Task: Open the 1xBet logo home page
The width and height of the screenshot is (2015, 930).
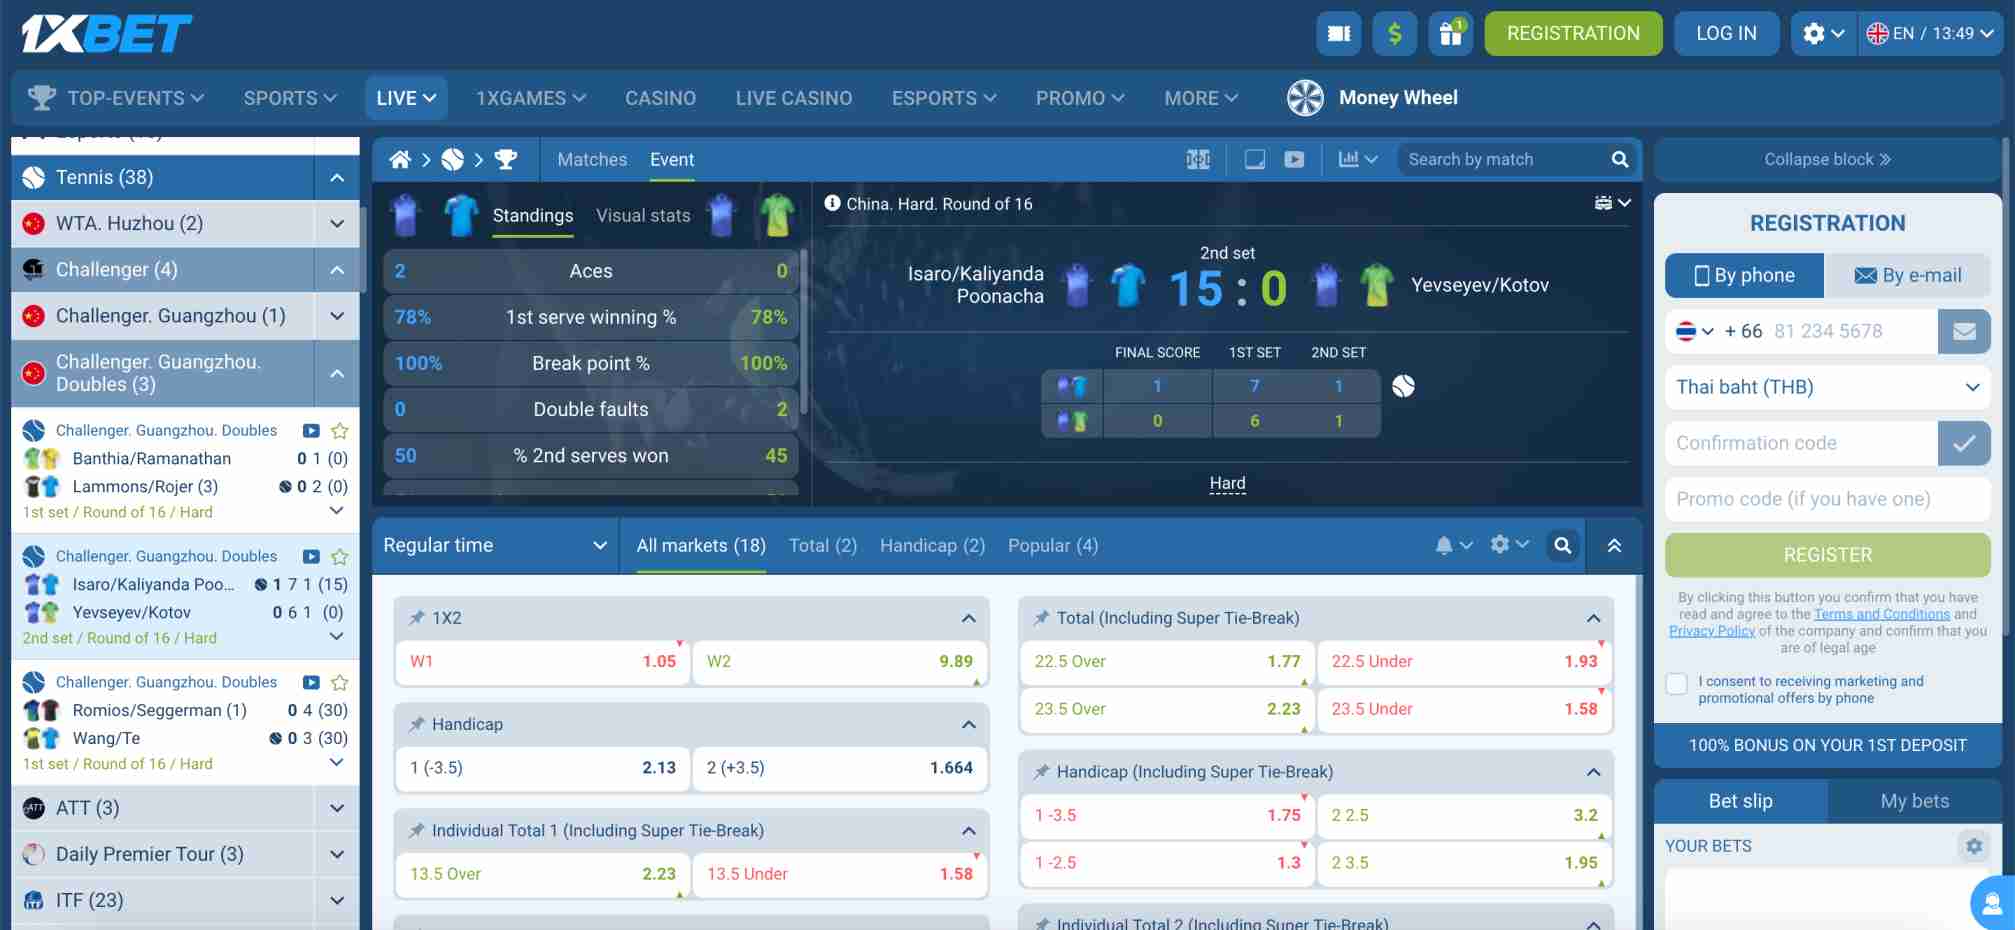Action: click(x=107, y=33)
